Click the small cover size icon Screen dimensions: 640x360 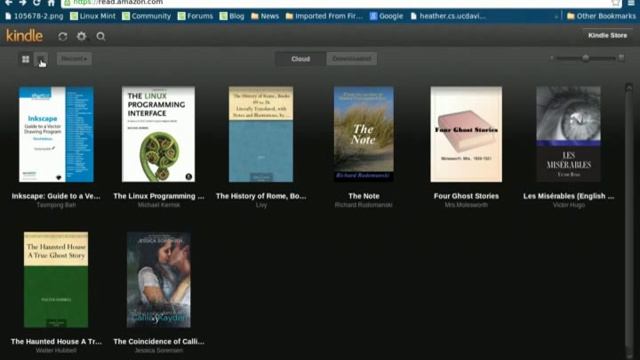tap(552, 58)
